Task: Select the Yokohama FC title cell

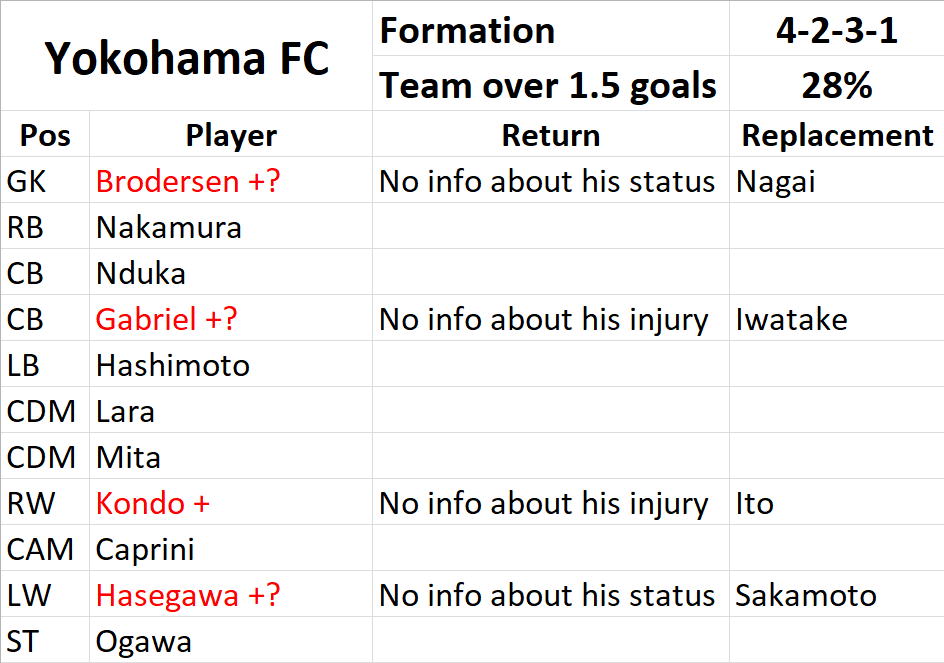Action: [187, 56]
